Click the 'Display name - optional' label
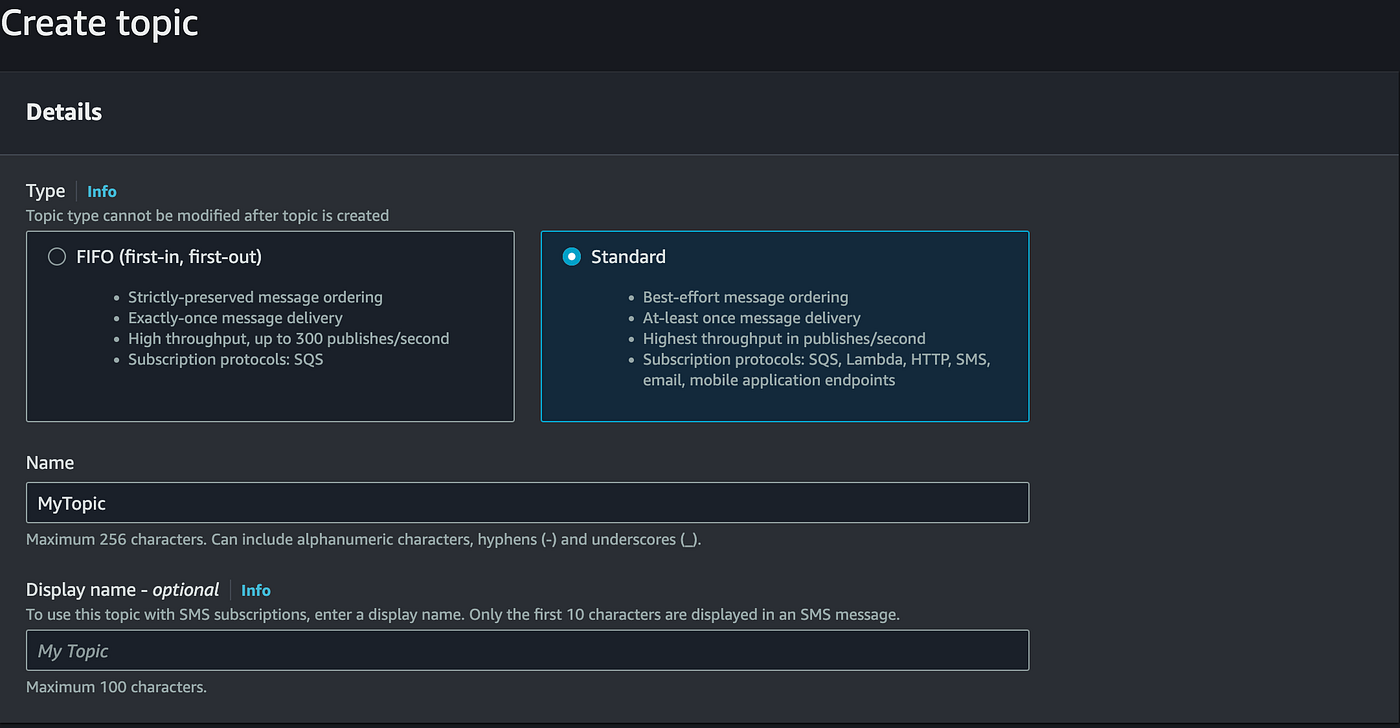 [x=123, y=590]
